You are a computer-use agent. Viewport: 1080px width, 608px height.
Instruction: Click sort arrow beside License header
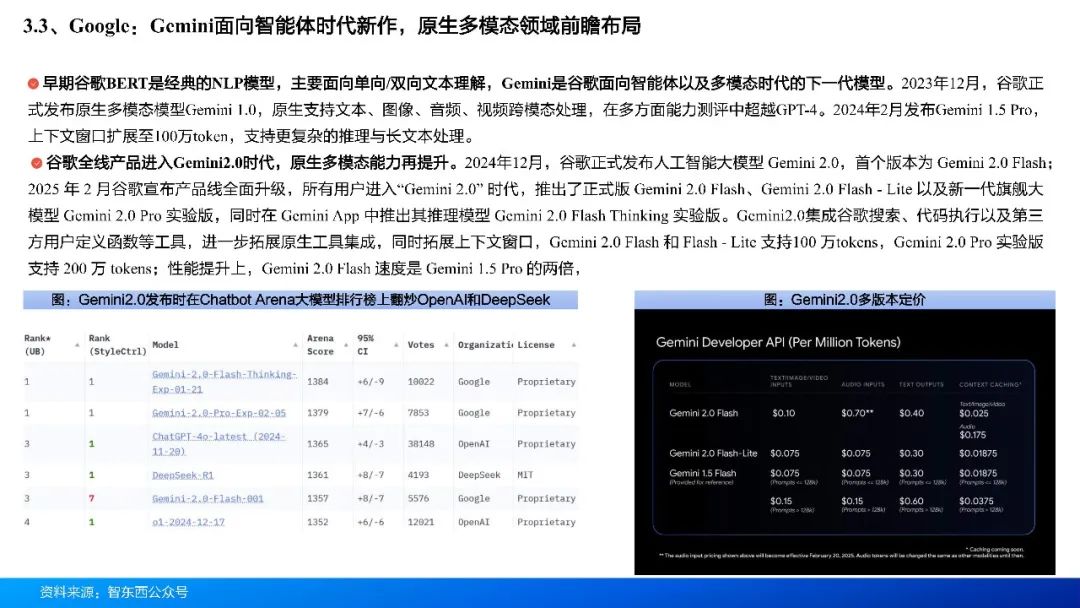tap(574, 345)
